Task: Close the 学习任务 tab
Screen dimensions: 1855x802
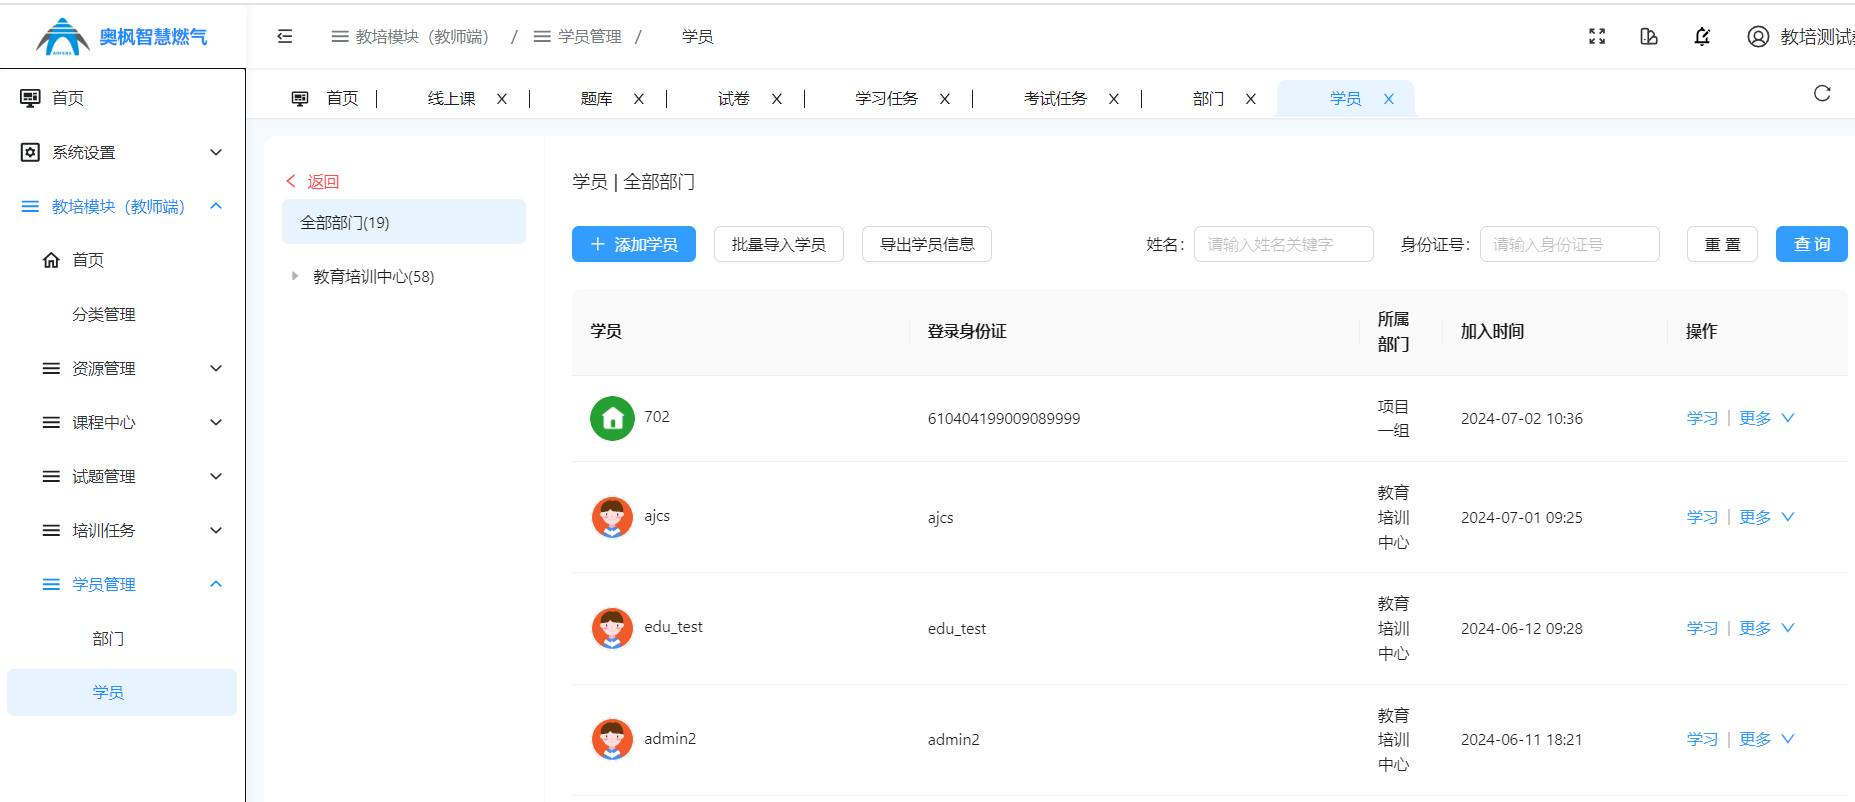Action: pyautogui.click(x=945, y=99)
